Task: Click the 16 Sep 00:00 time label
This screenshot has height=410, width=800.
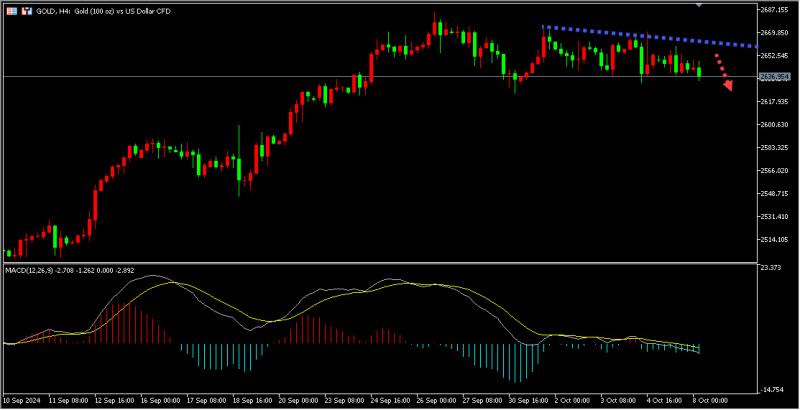Action: (161, 401)
